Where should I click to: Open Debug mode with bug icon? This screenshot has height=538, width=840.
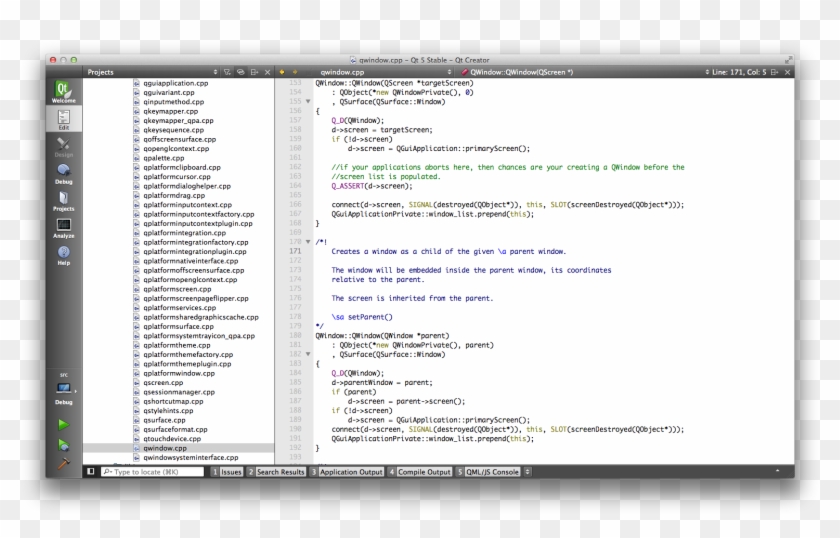63,174
